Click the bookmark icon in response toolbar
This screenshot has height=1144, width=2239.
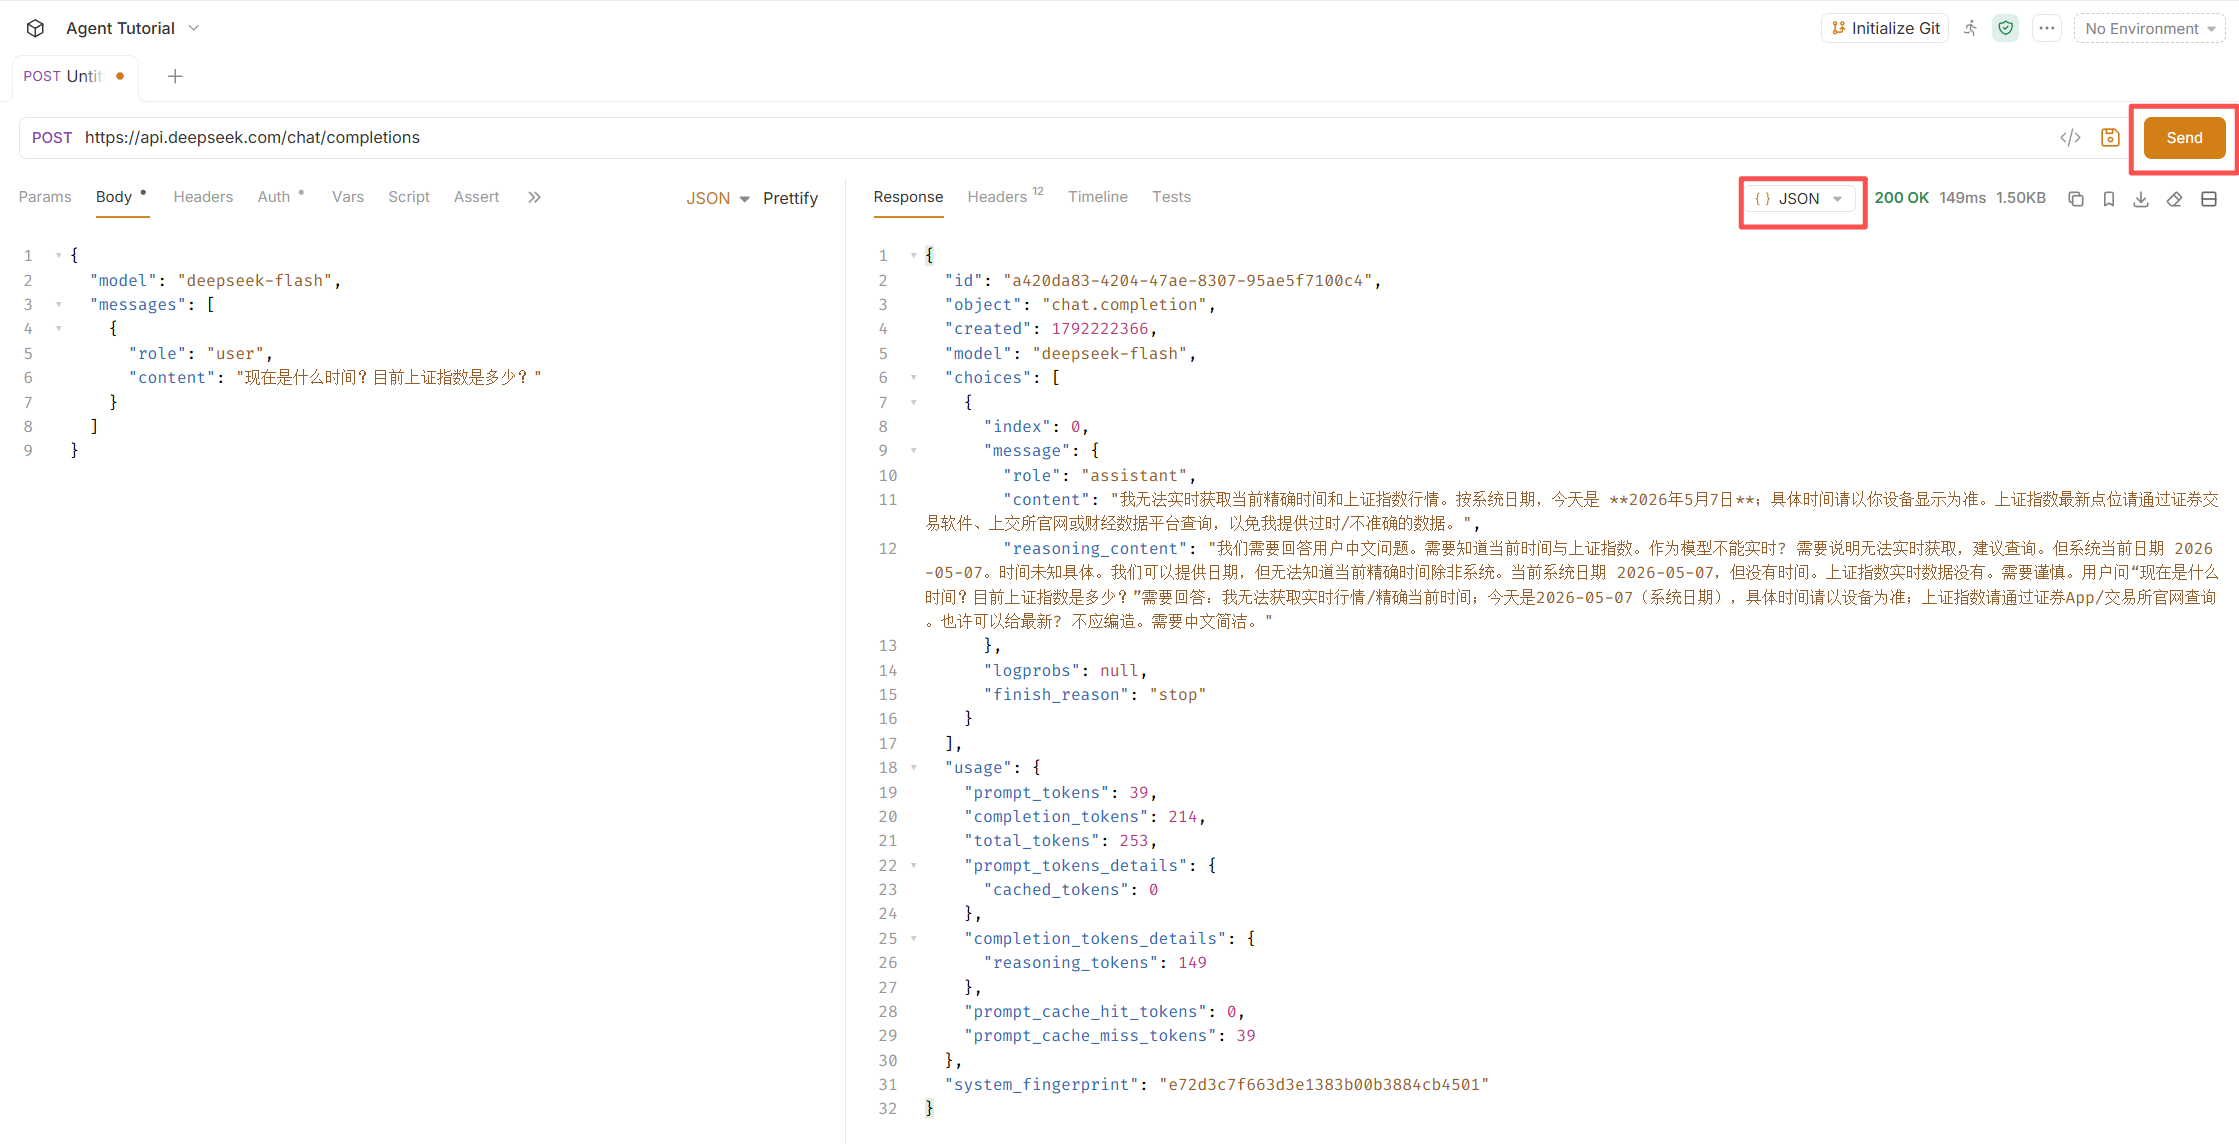point(2109,199)
